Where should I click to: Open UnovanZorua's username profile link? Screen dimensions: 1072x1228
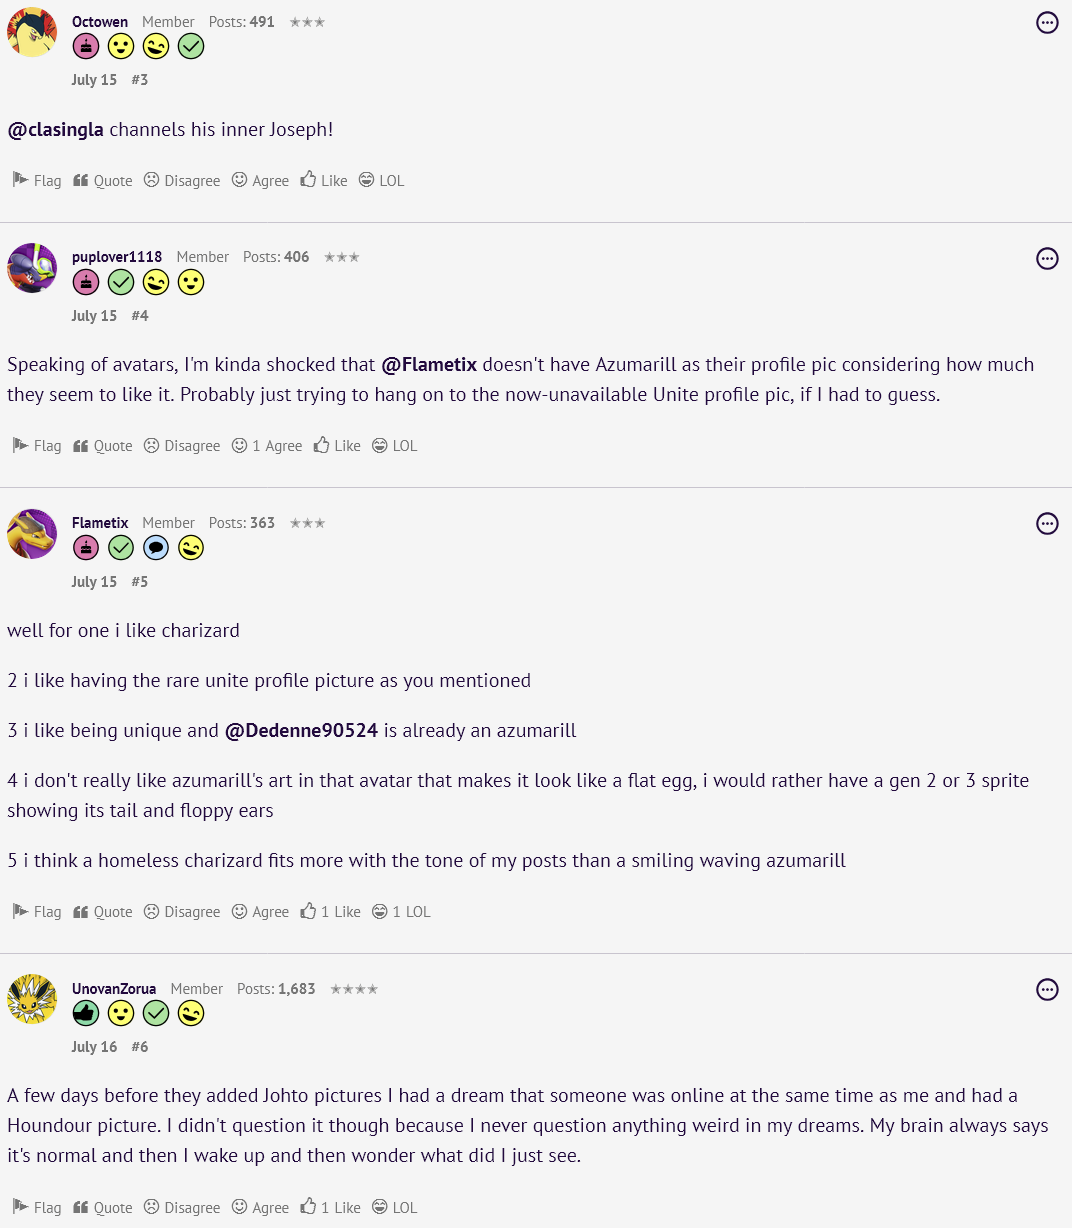point(114,989)
